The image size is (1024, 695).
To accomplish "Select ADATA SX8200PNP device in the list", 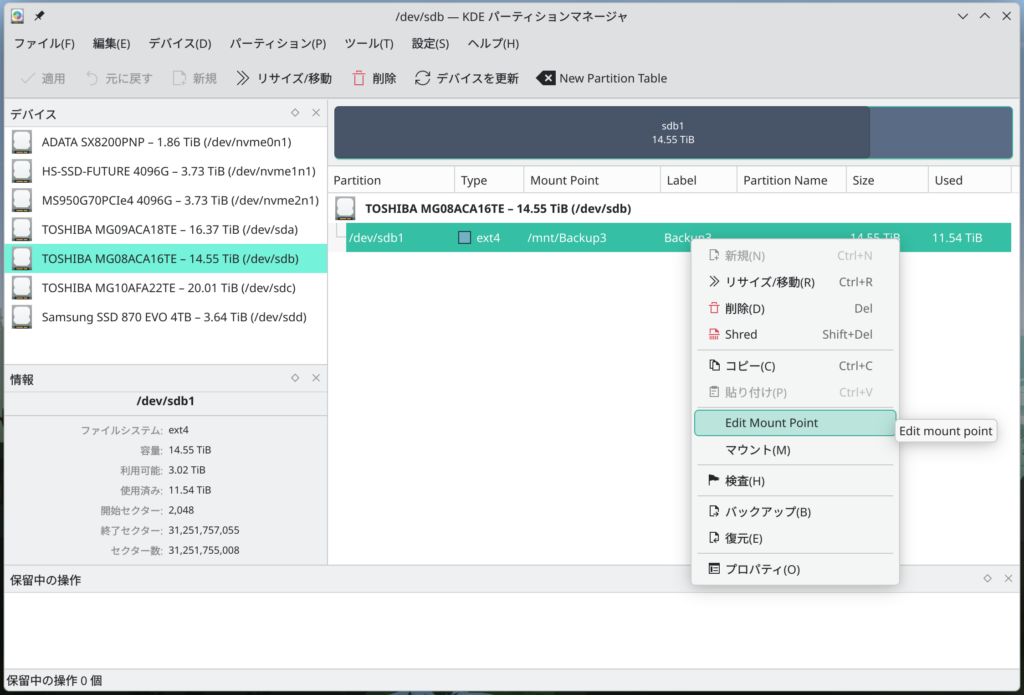I will tap(165, 143).
